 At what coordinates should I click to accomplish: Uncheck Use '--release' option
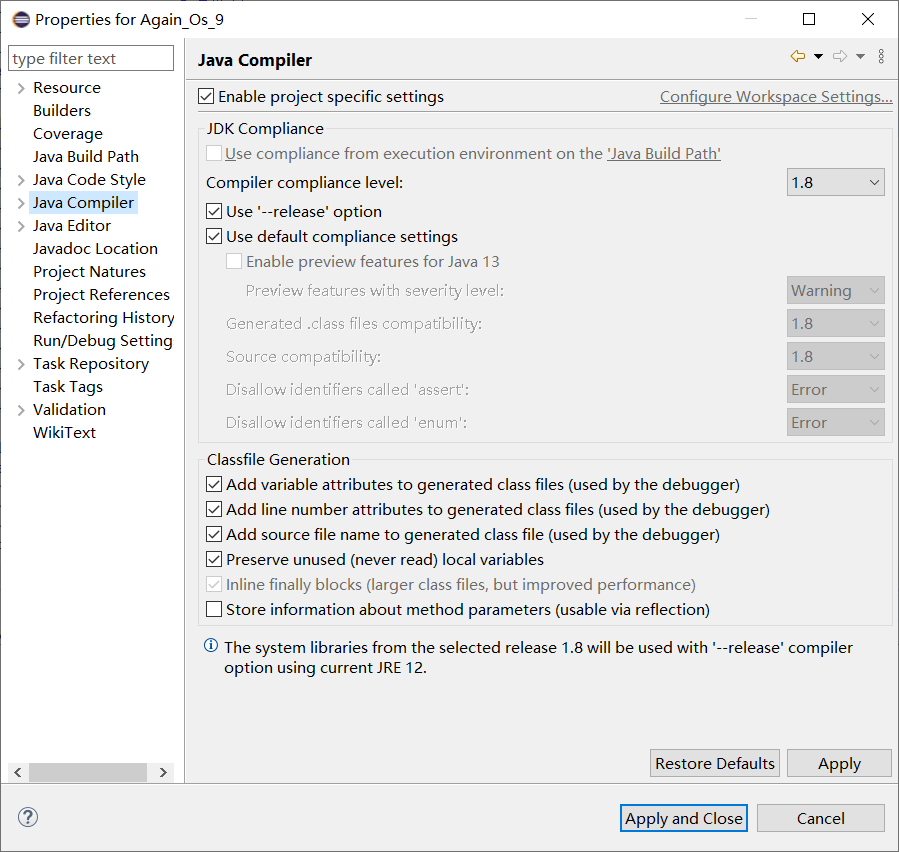[214, 212]
